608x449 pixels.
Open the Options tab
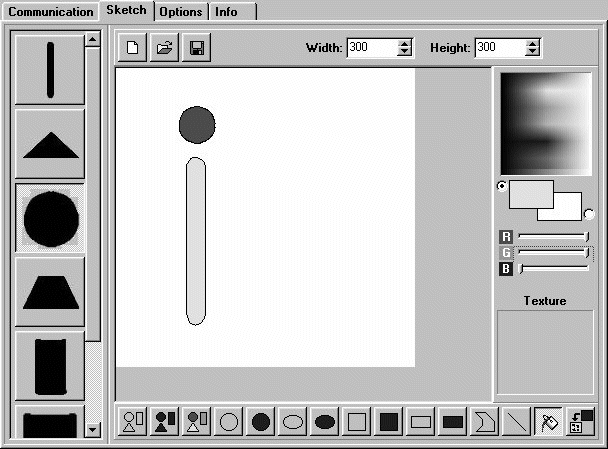click(181, 12)
